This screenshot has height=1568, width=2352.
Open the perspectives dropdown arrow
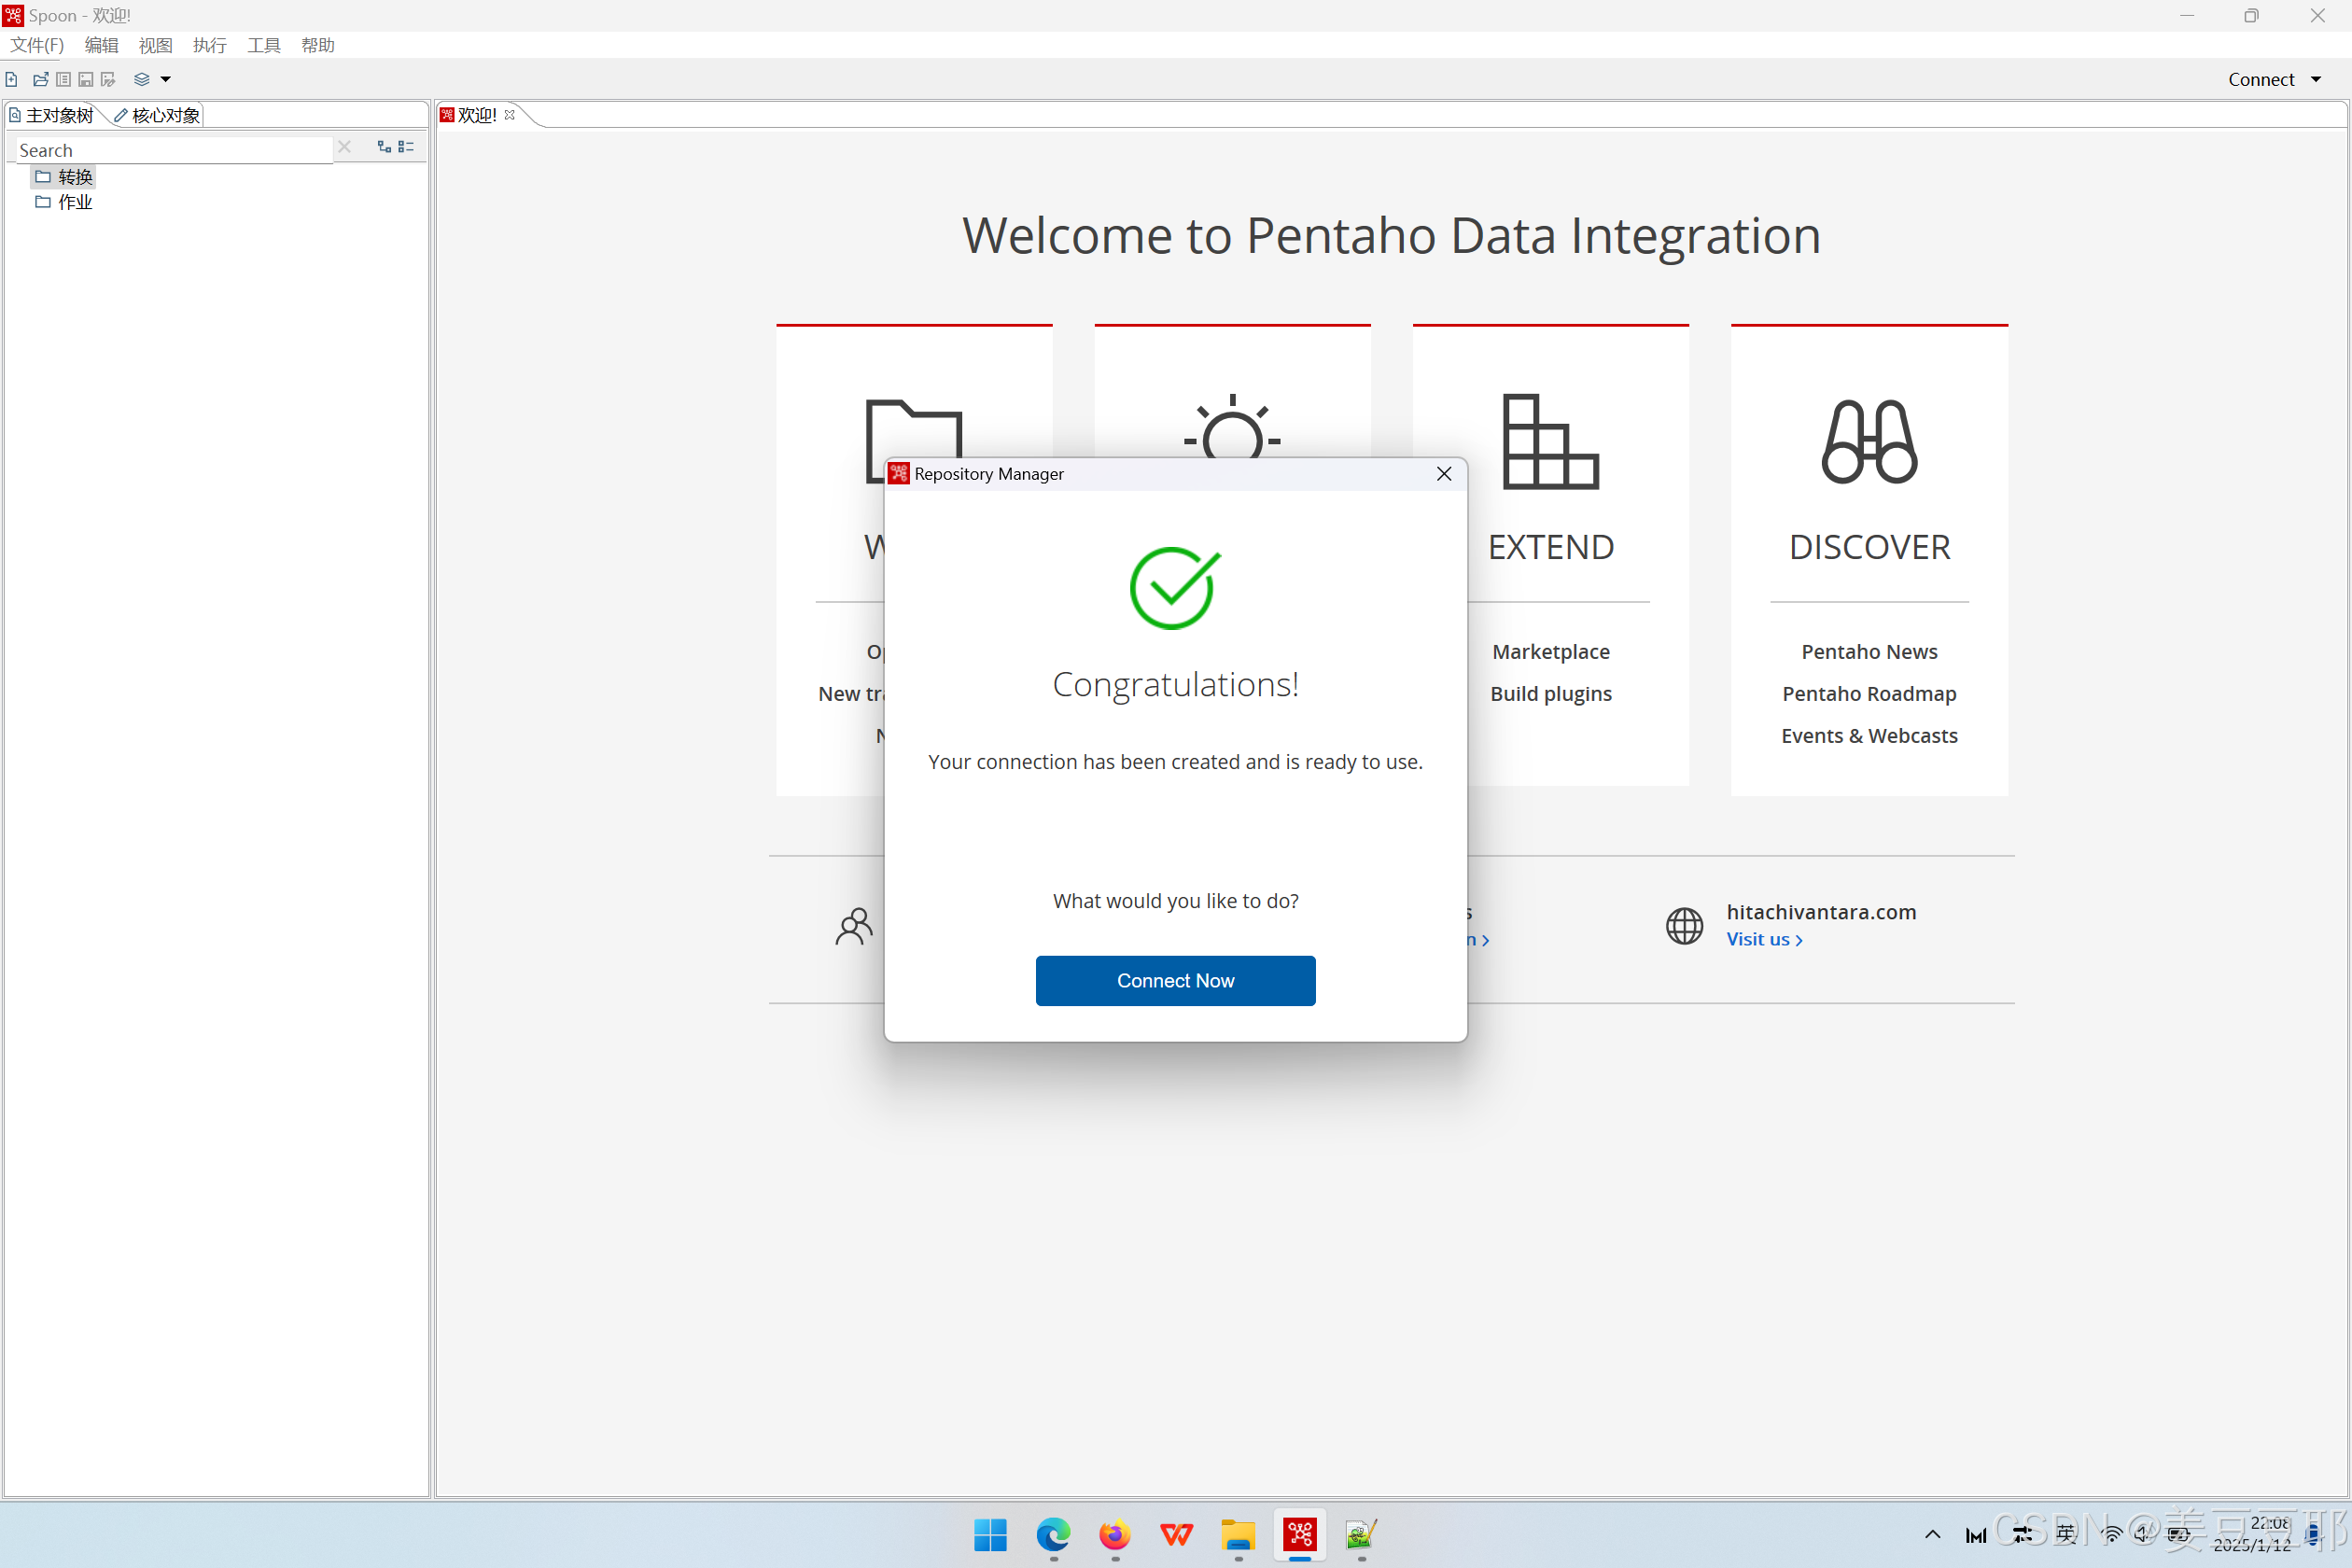point(166,79)
